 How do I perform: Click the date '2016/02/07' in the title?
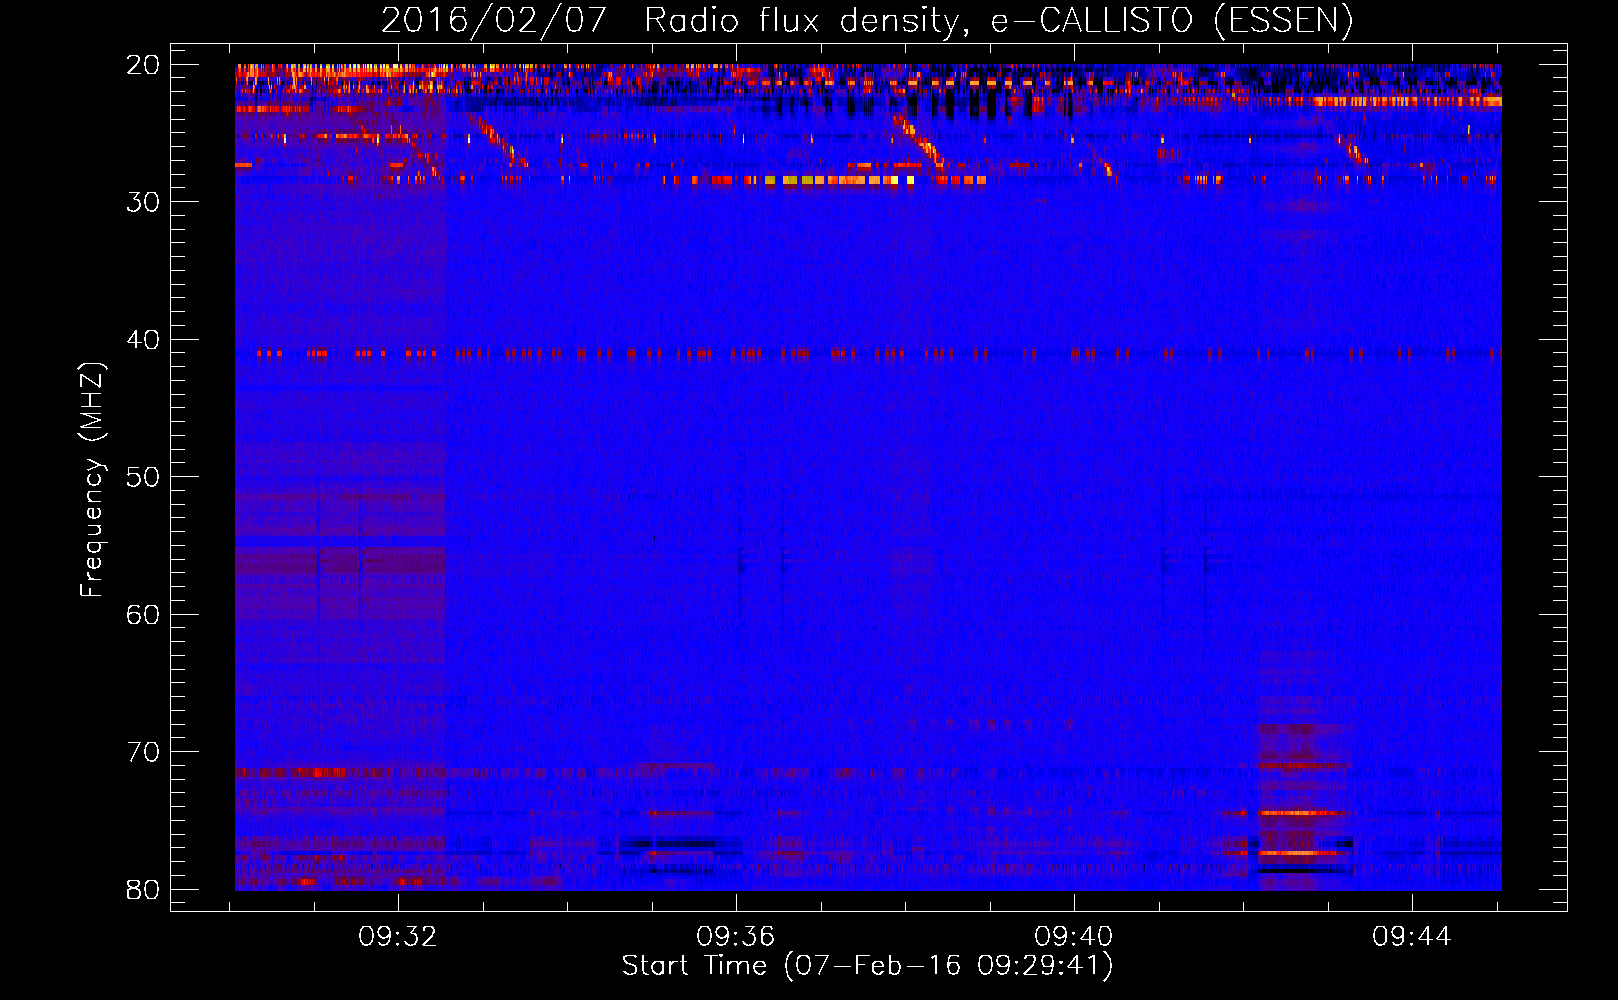point(493,21)
